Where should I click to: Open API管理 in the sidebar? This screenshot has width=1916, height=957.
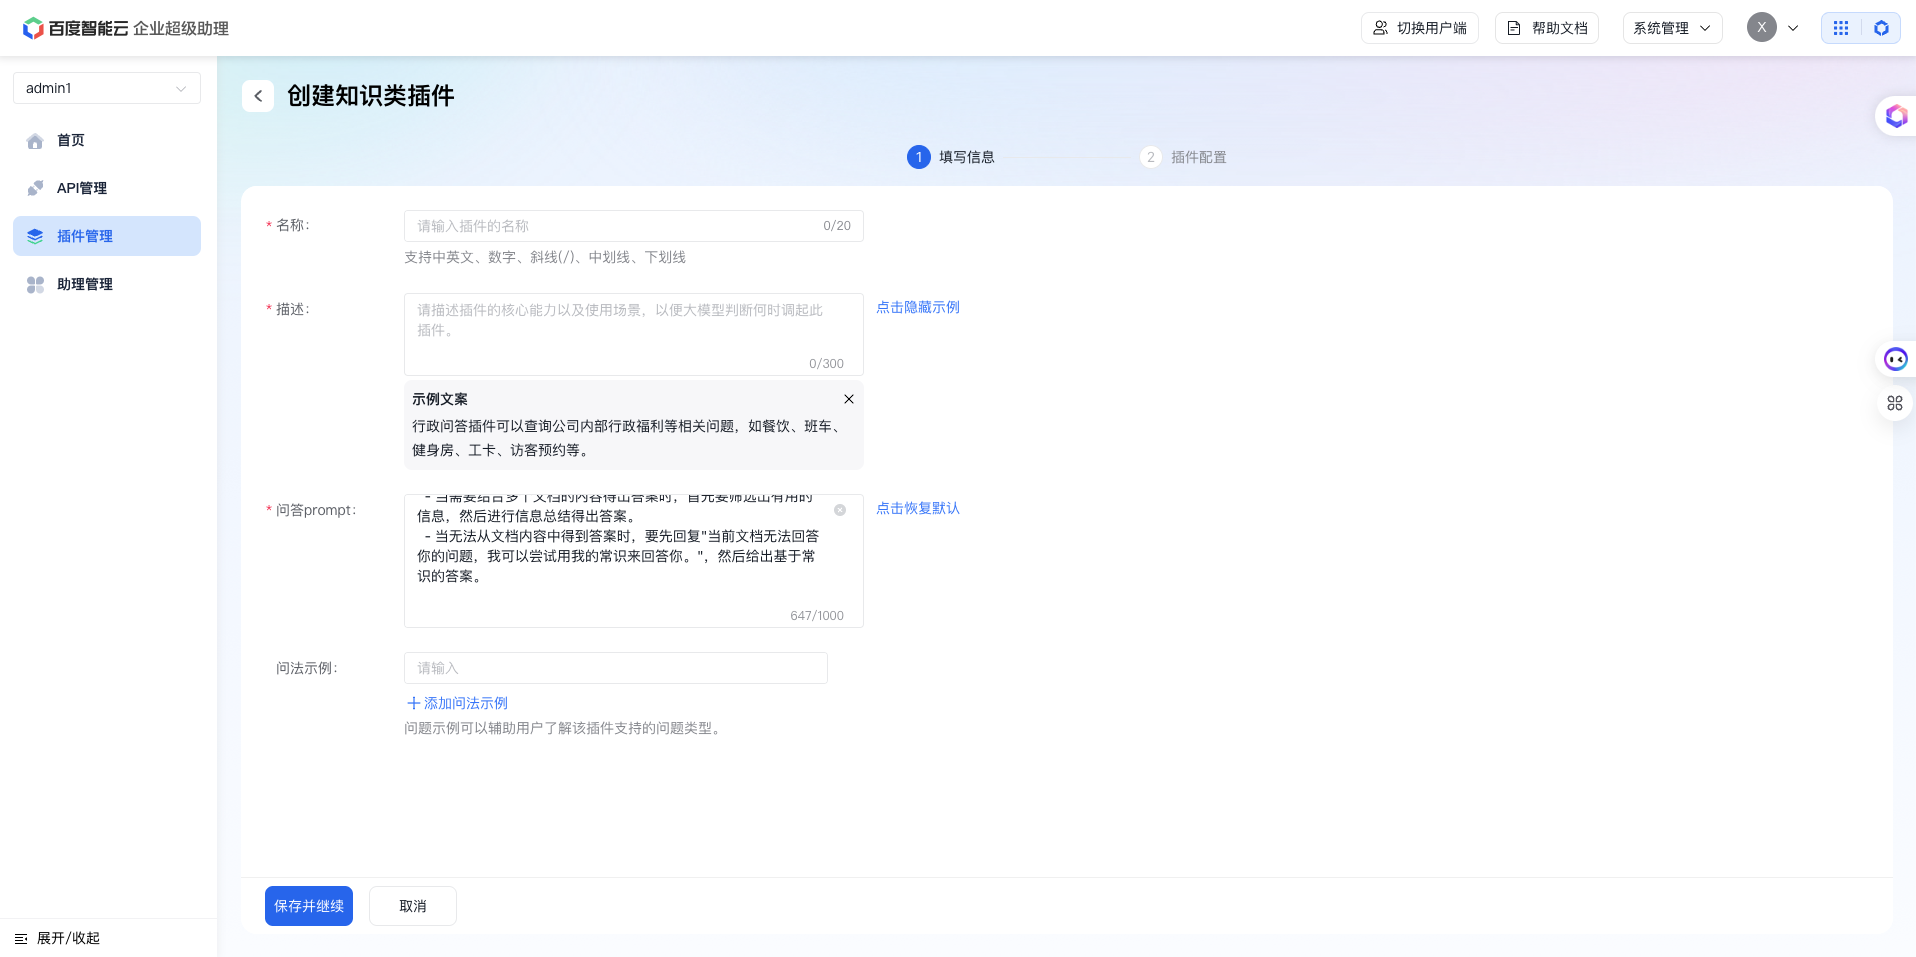pyautogui.click(x=107, y=188)
